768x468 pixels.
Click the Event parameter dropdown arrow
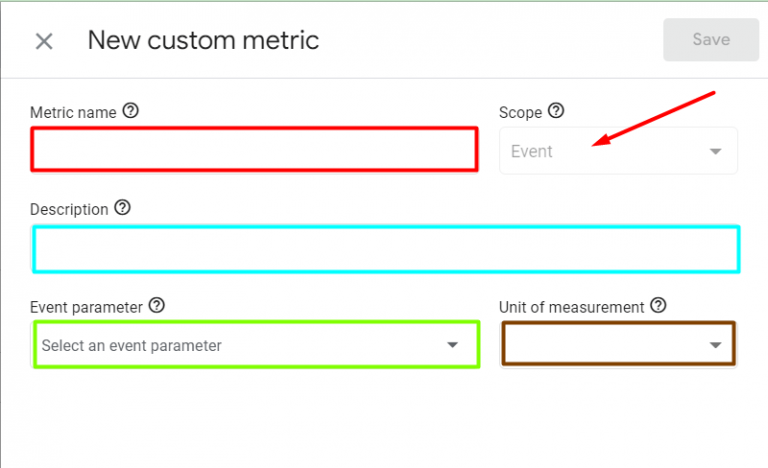pos(453,345)
